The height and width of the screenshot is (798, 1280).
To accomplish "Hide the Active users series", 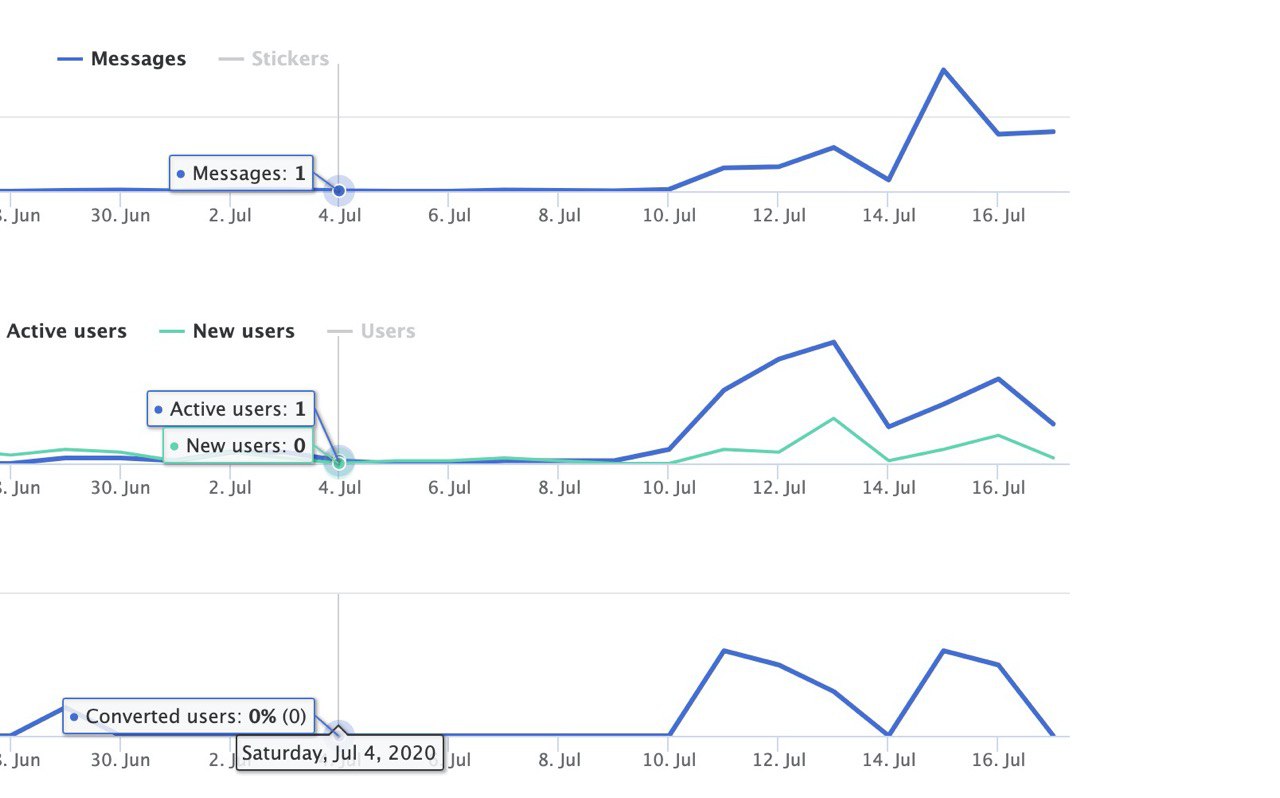I will (x=66, y=331).
